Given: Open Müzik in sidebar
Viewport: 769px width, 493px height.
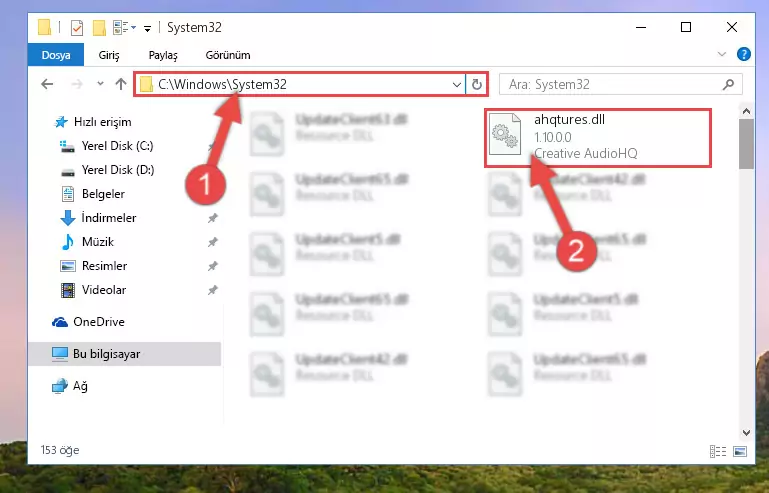Looking at the screenshot, I should click(98, 242).
